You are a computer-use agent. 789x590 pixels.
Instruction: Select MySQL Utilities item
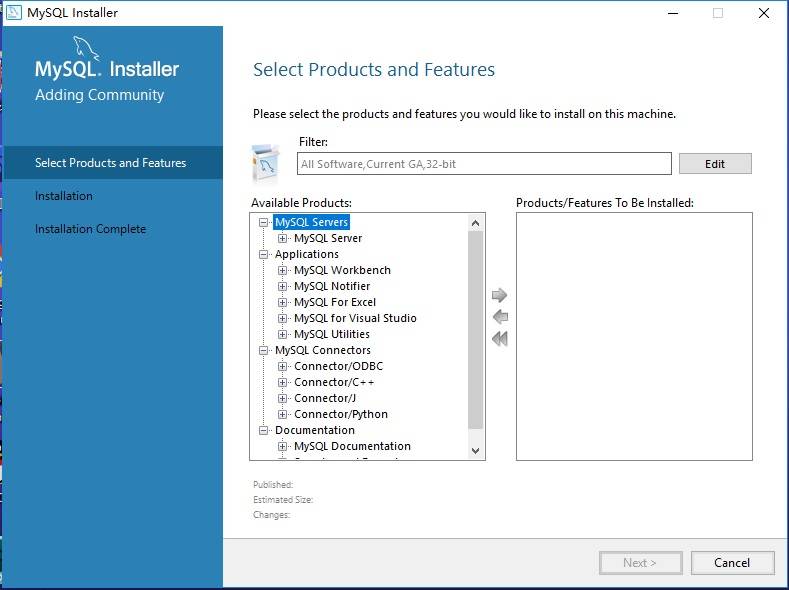(x=332, y=334)
